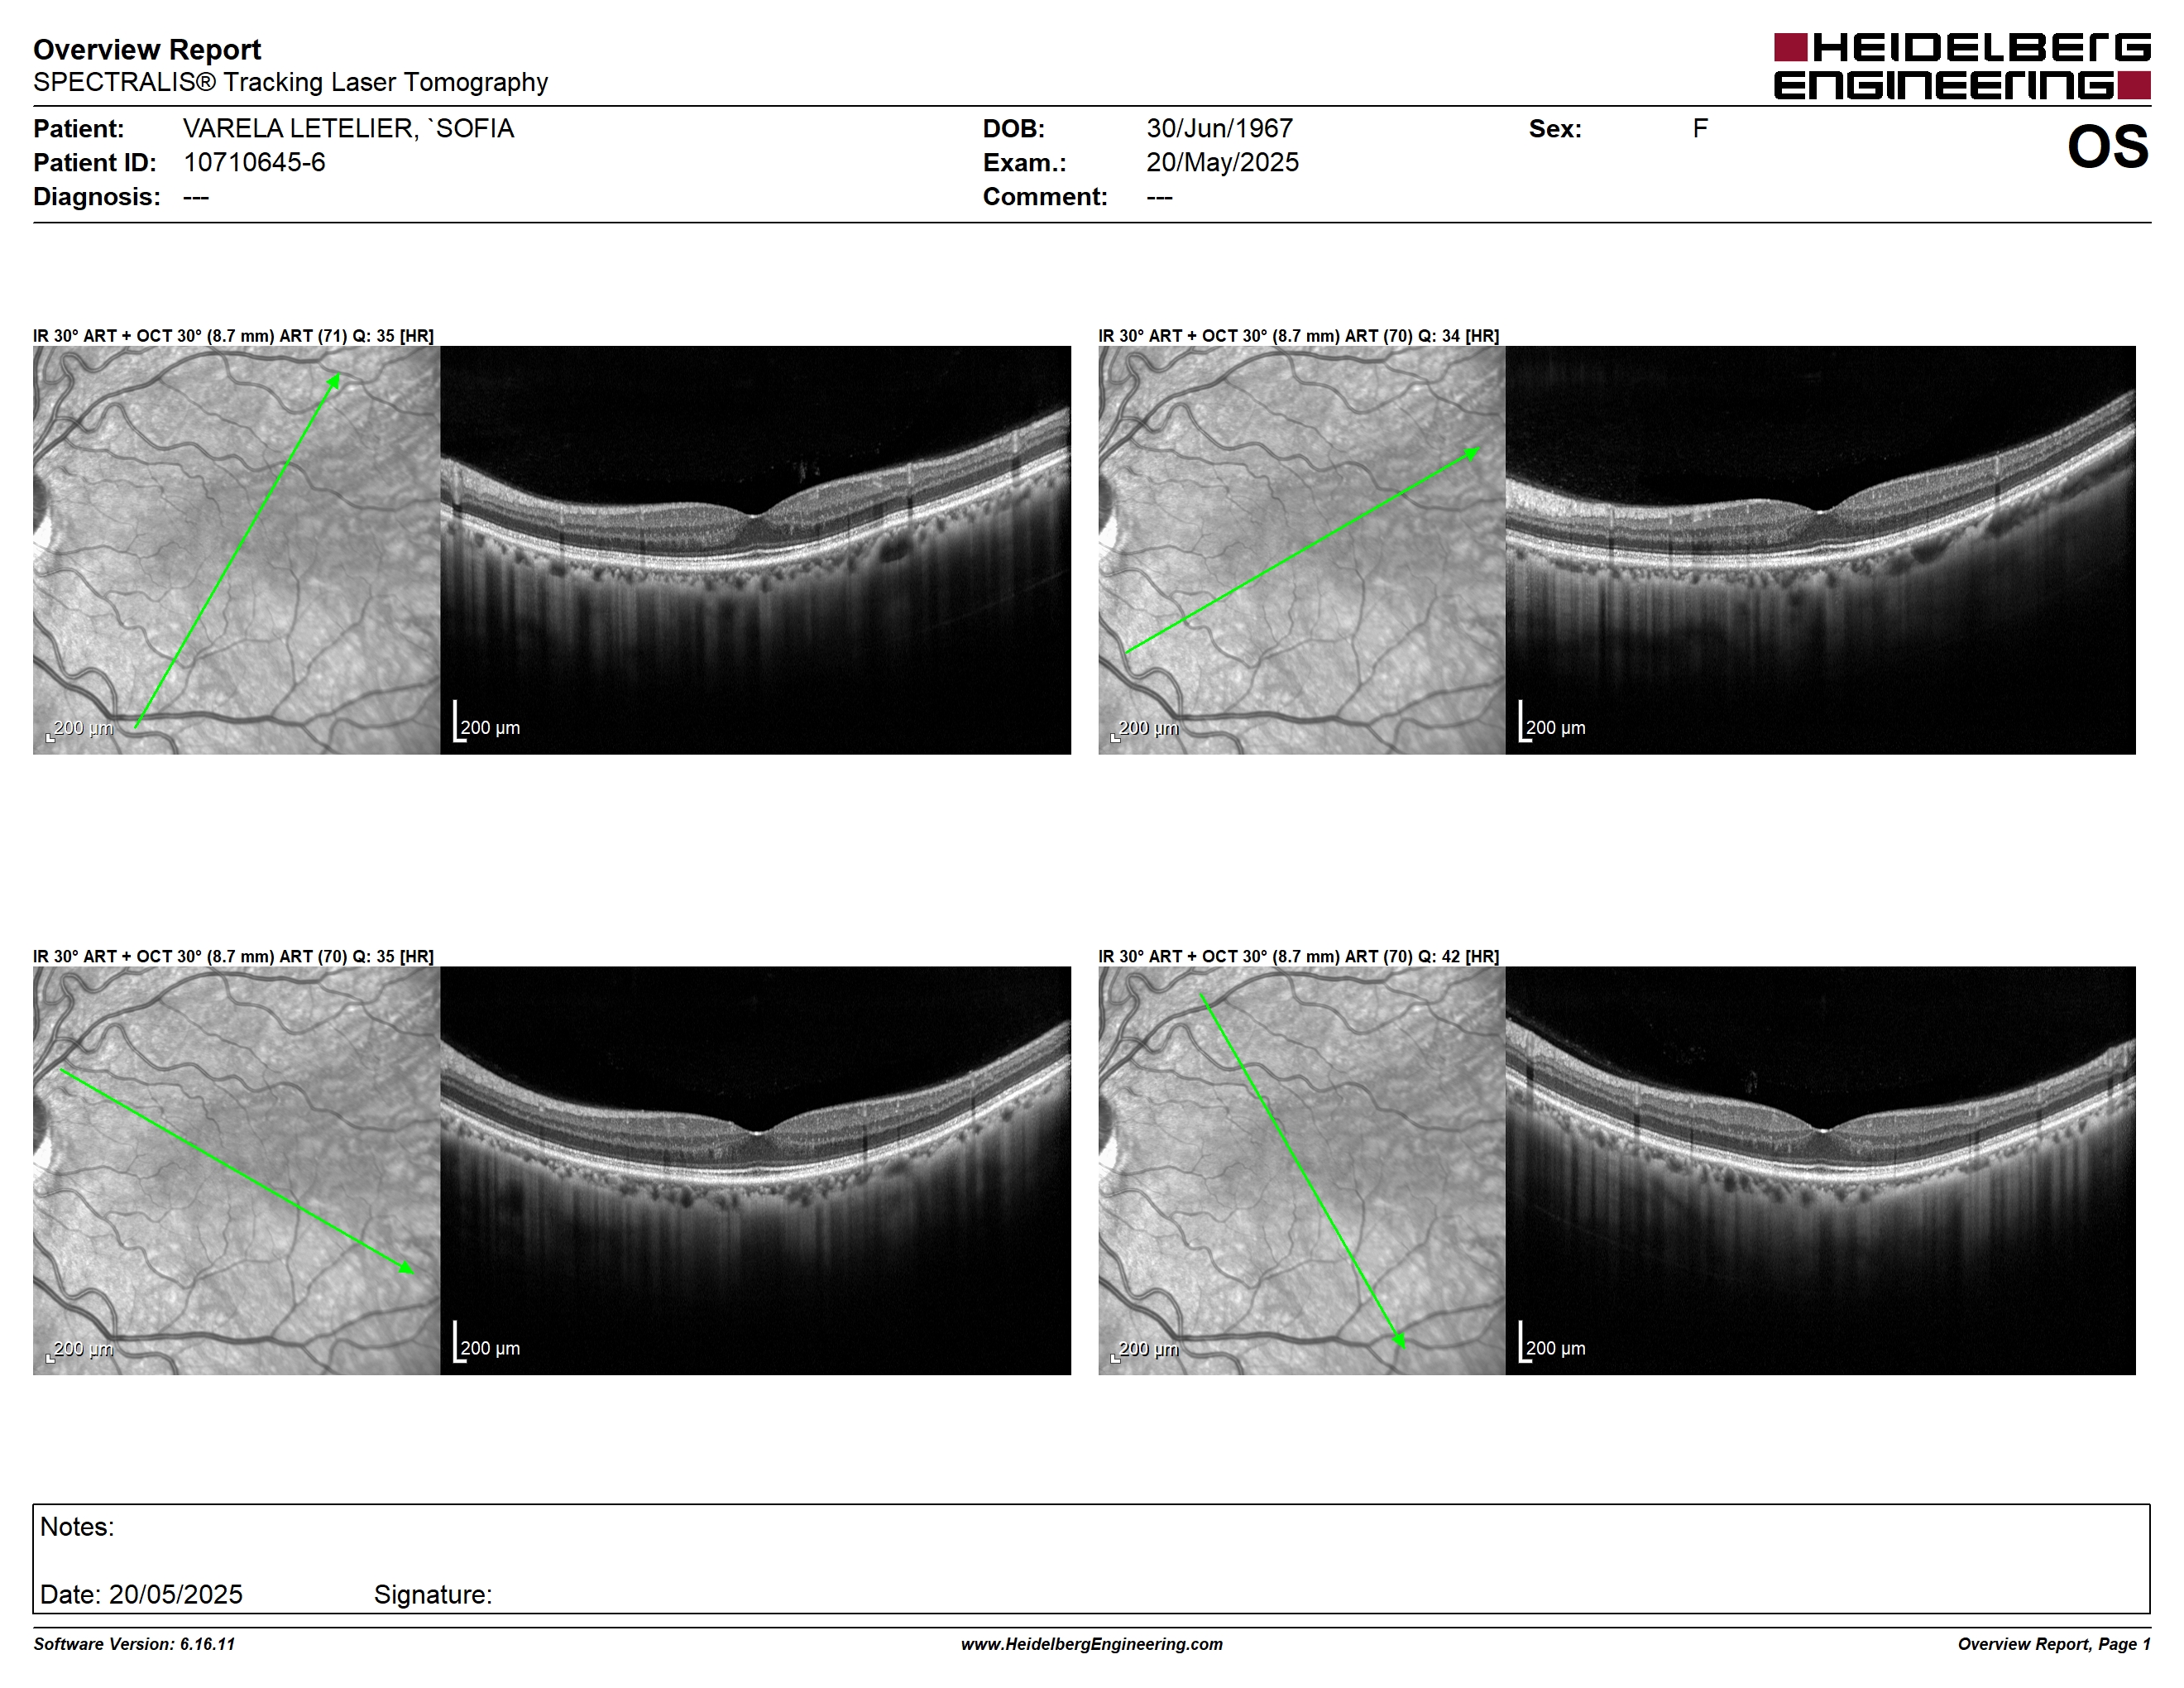Click the 'Overview Report' title

(147, 49)
